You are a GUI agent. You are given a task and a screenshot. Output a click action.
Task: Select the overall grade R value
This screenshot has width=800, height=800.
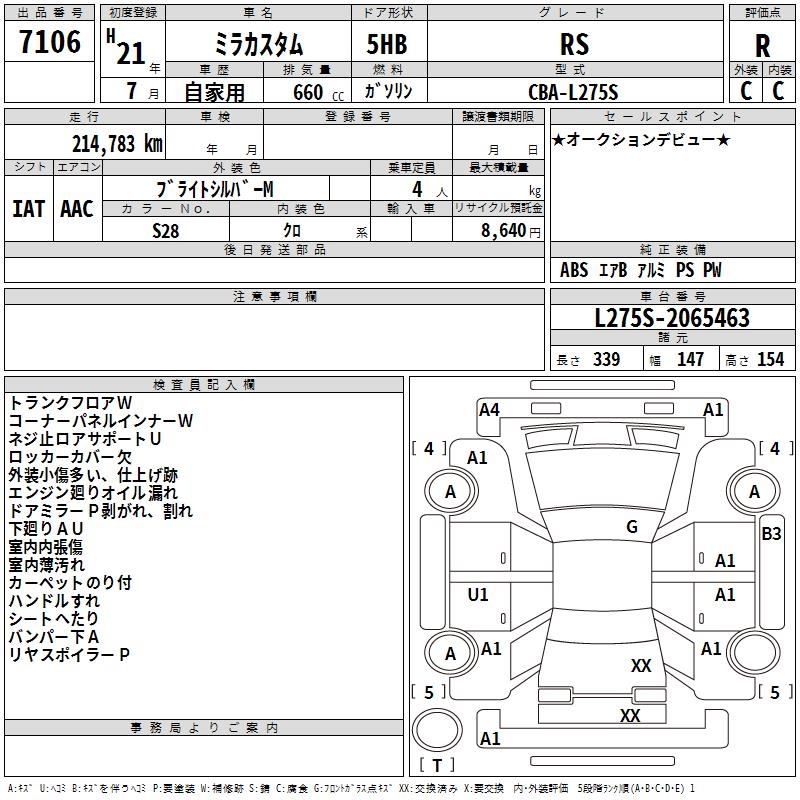click(x=762, y=45)
